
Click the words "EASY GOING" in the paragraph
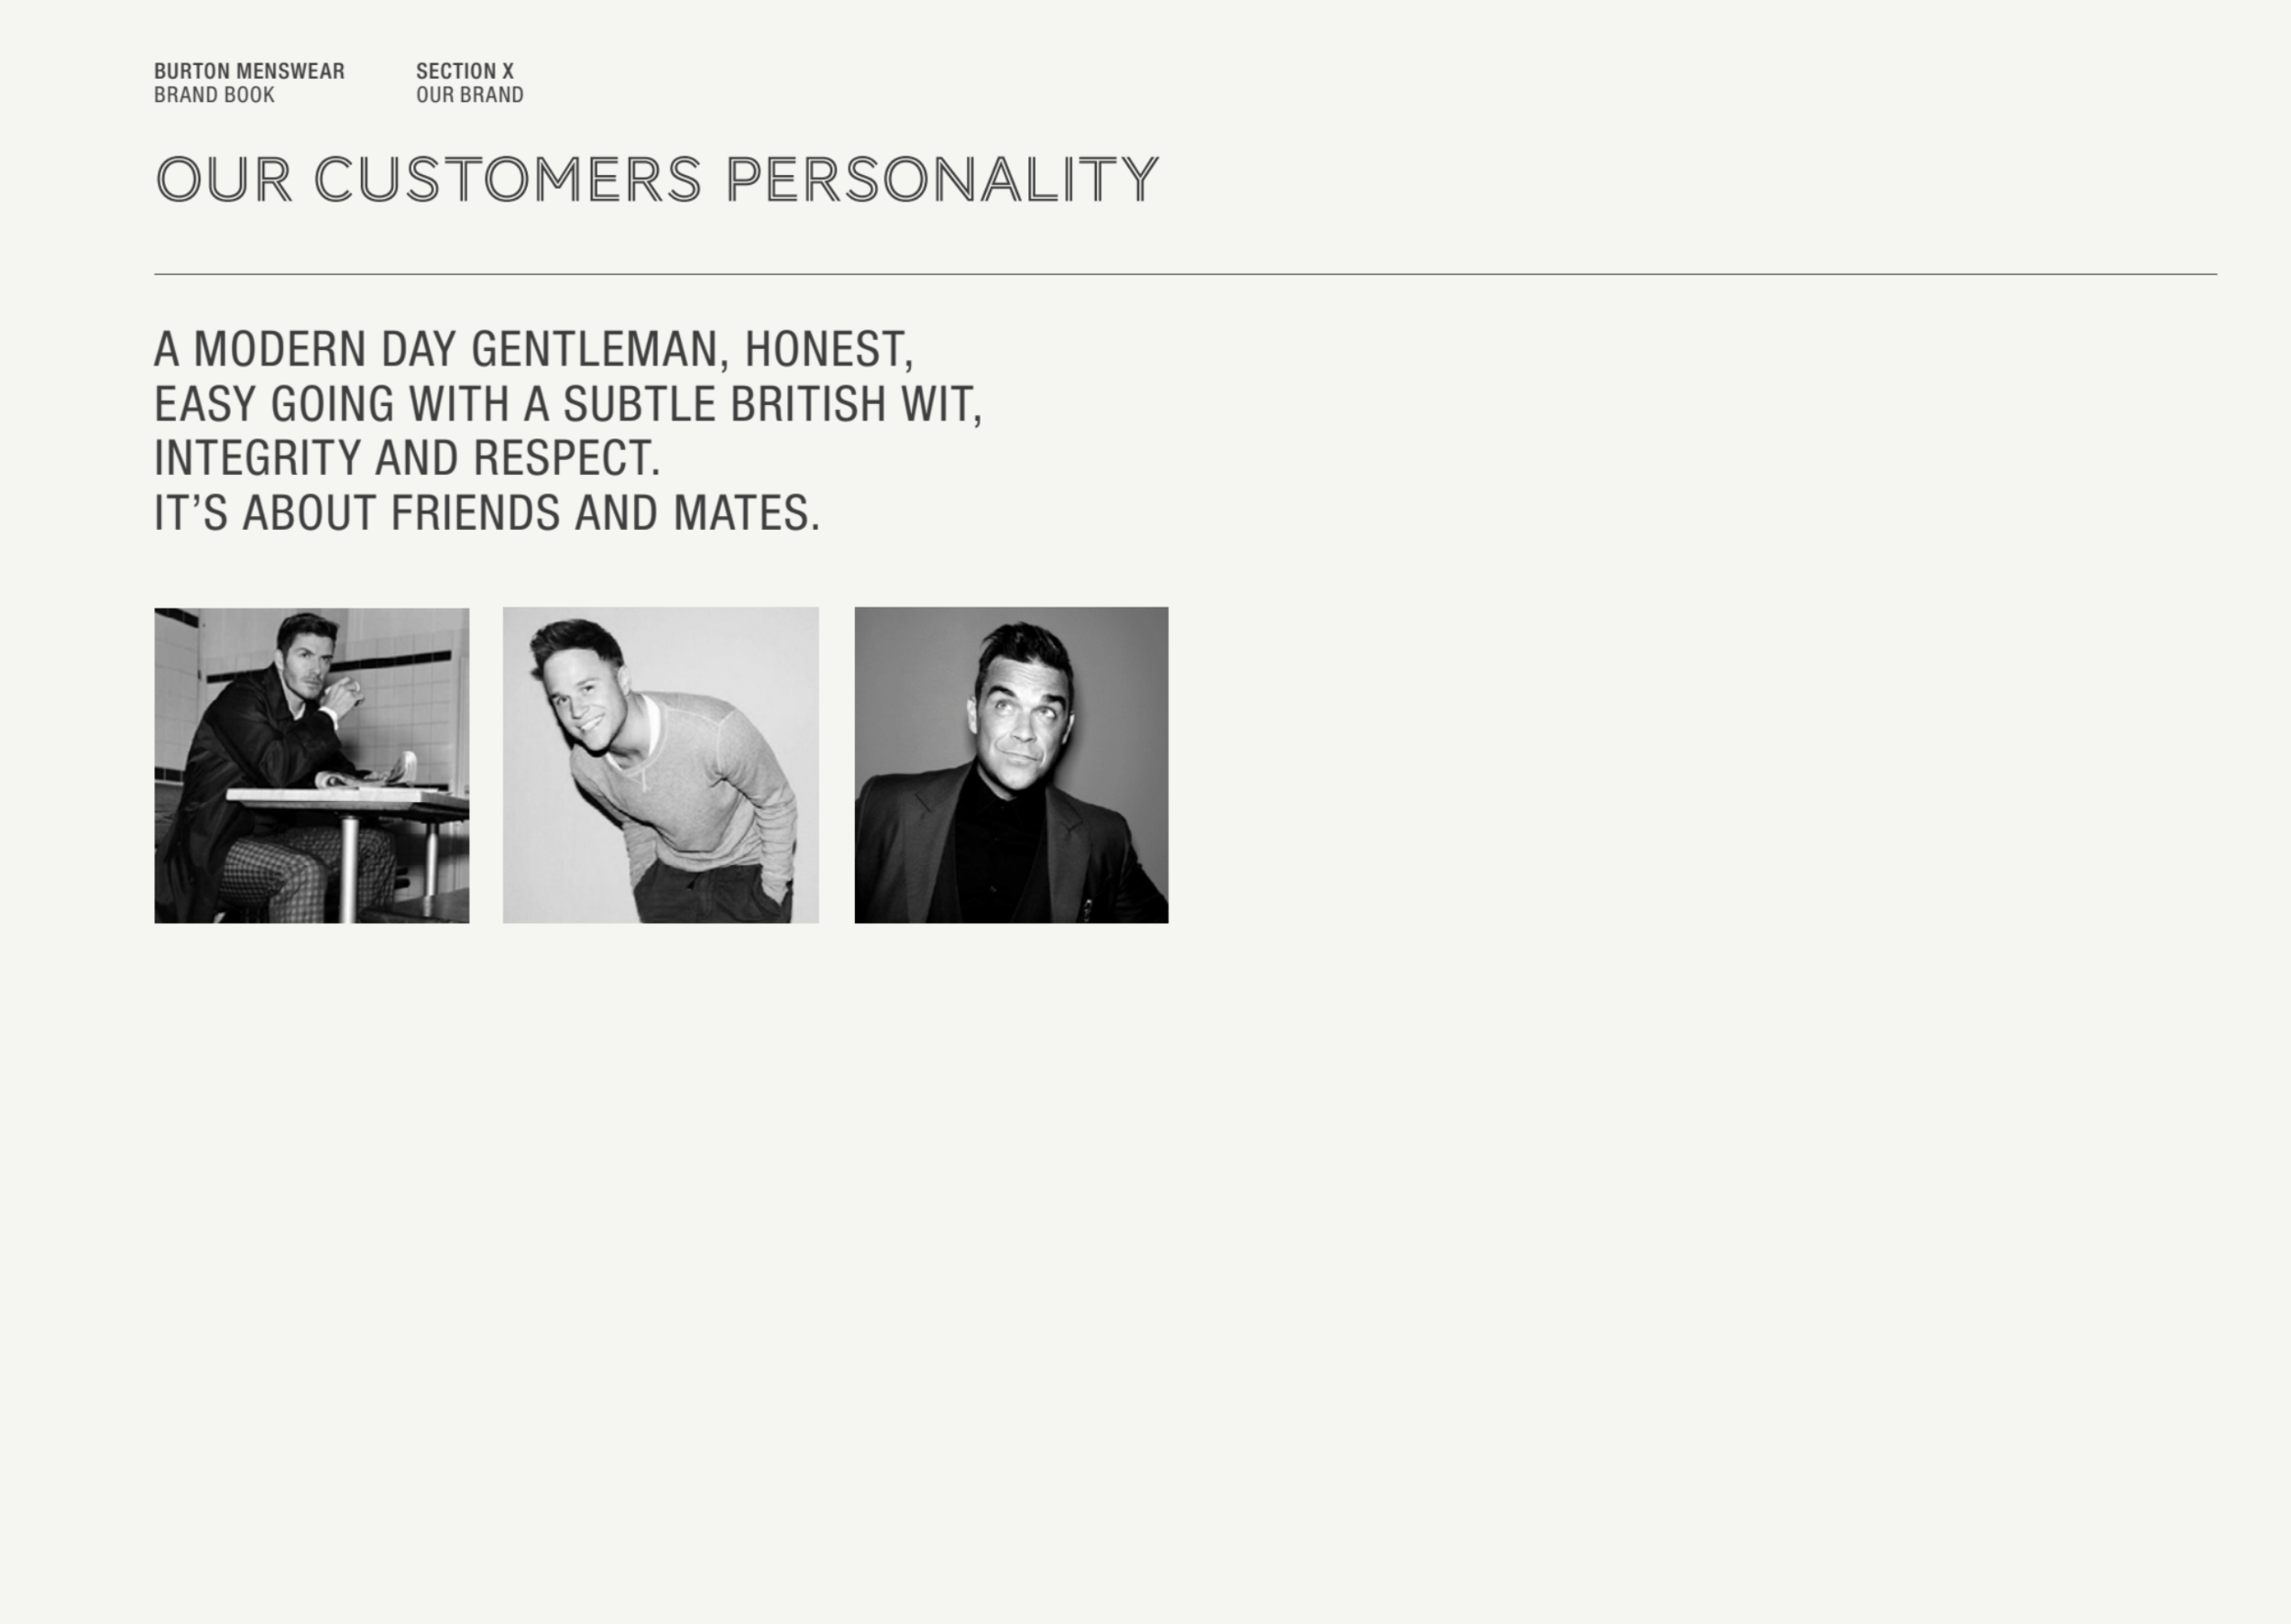point(274,404)
